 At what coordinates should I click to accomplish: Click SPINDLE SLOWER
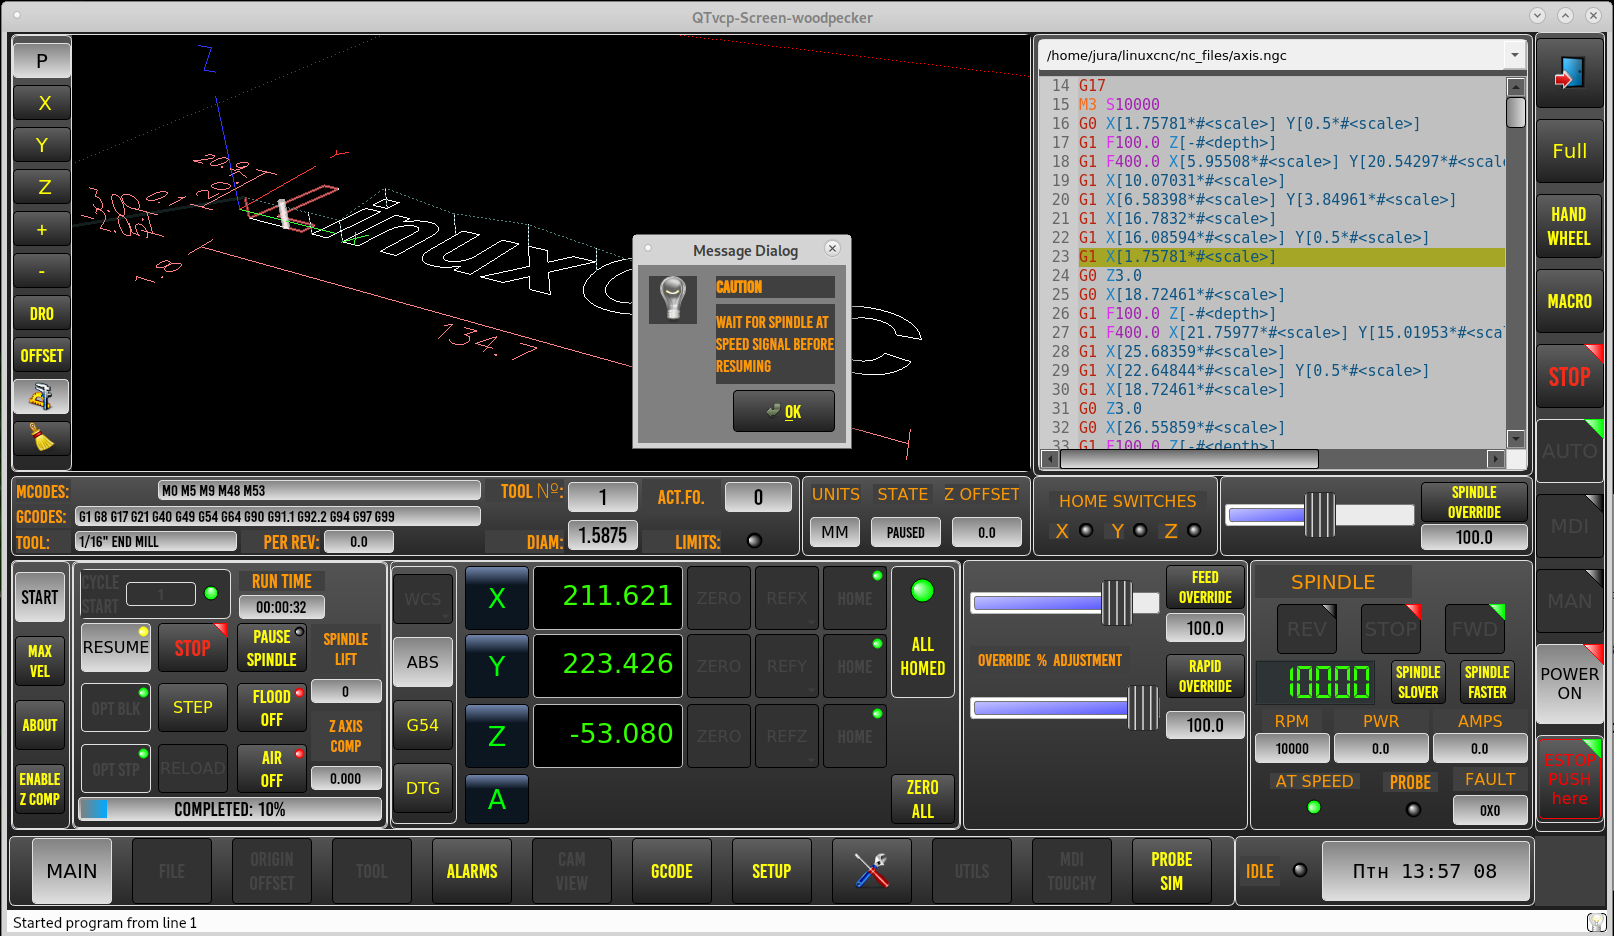click(x=1418, y=682)
